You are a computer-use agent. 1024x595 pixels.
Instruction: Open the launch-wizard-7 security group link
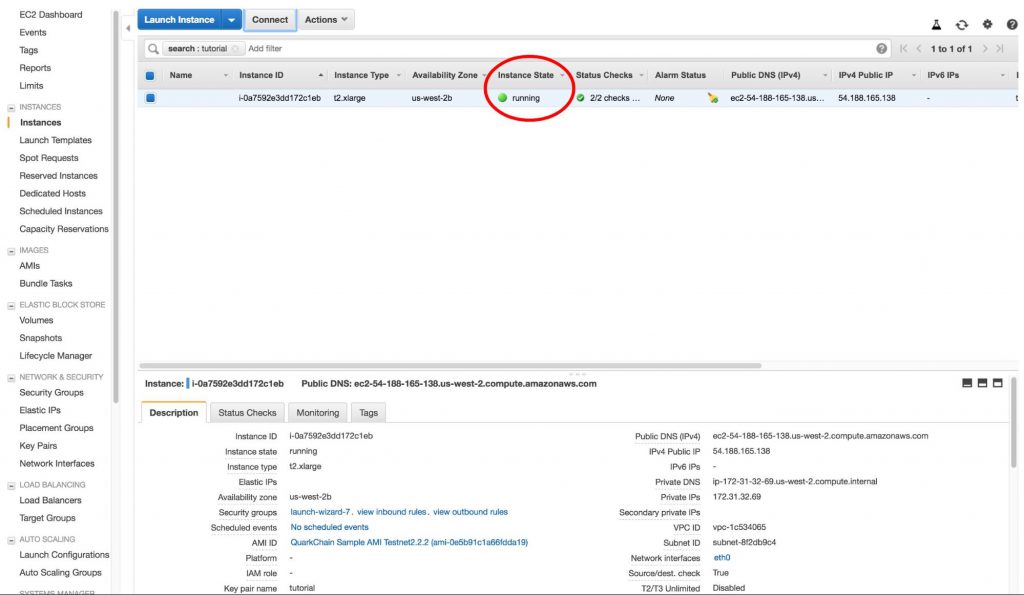320,512
